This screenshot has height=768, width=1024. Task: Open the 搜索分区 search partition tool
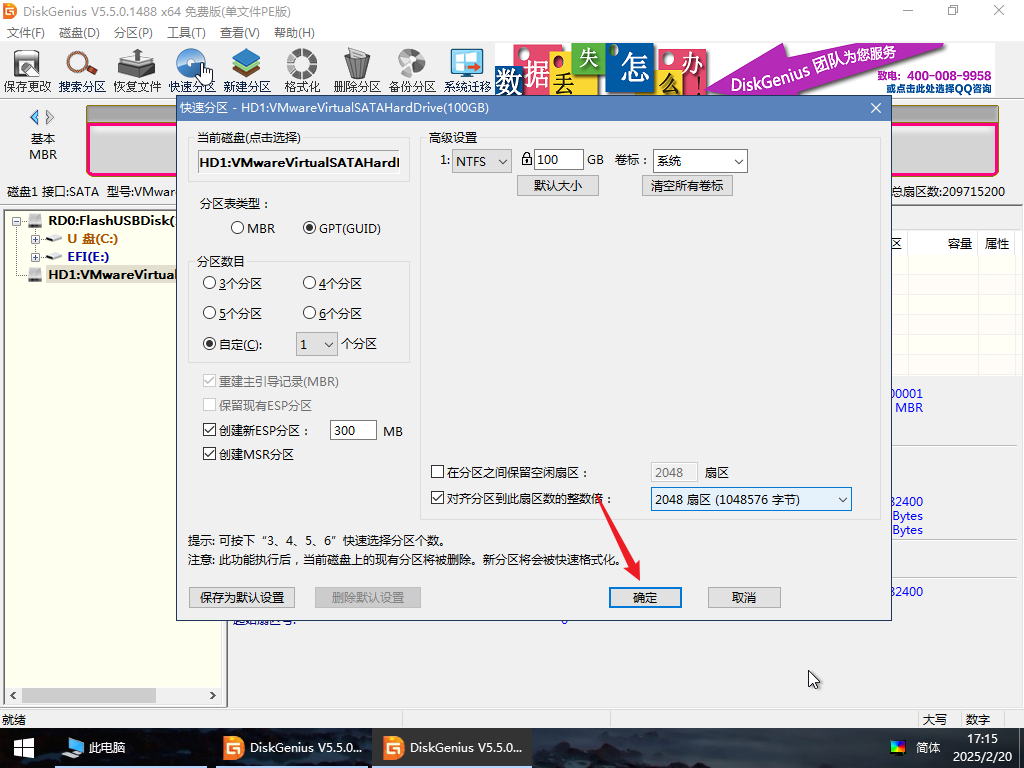point(82,71)
